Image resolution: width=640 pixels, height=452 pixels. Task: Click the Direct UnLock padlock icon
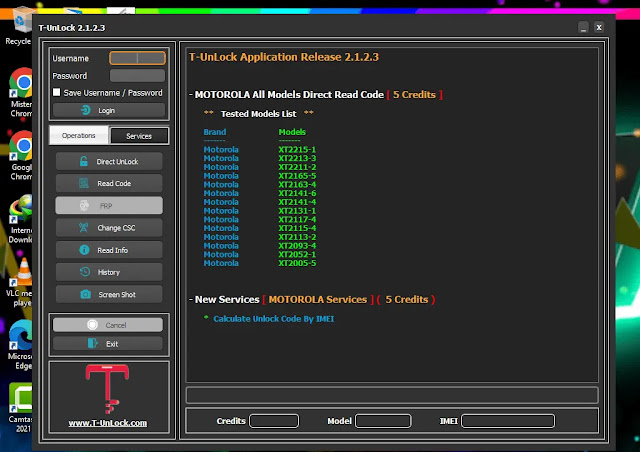point(84,161)
